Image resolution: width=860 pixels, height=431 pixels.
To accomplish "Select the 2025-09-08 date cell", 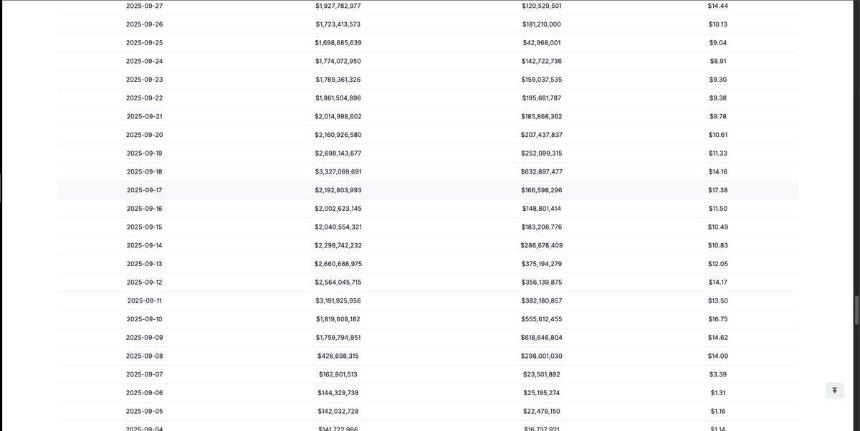I will pyautogui.click(x=144, y=356).
